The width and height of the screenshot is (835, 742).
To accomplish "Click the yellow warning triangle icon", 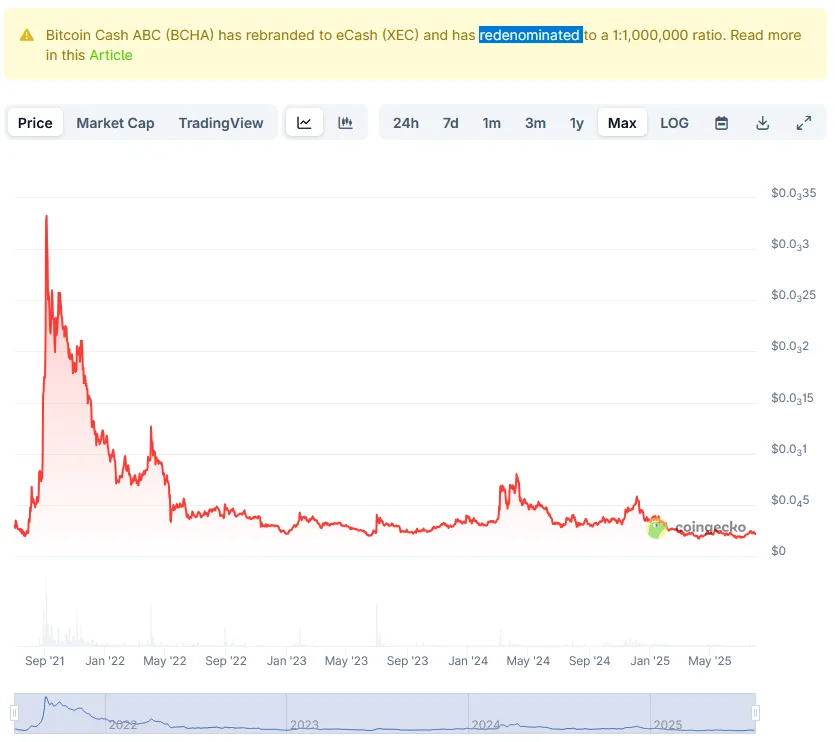I will (x=27, y=36).
